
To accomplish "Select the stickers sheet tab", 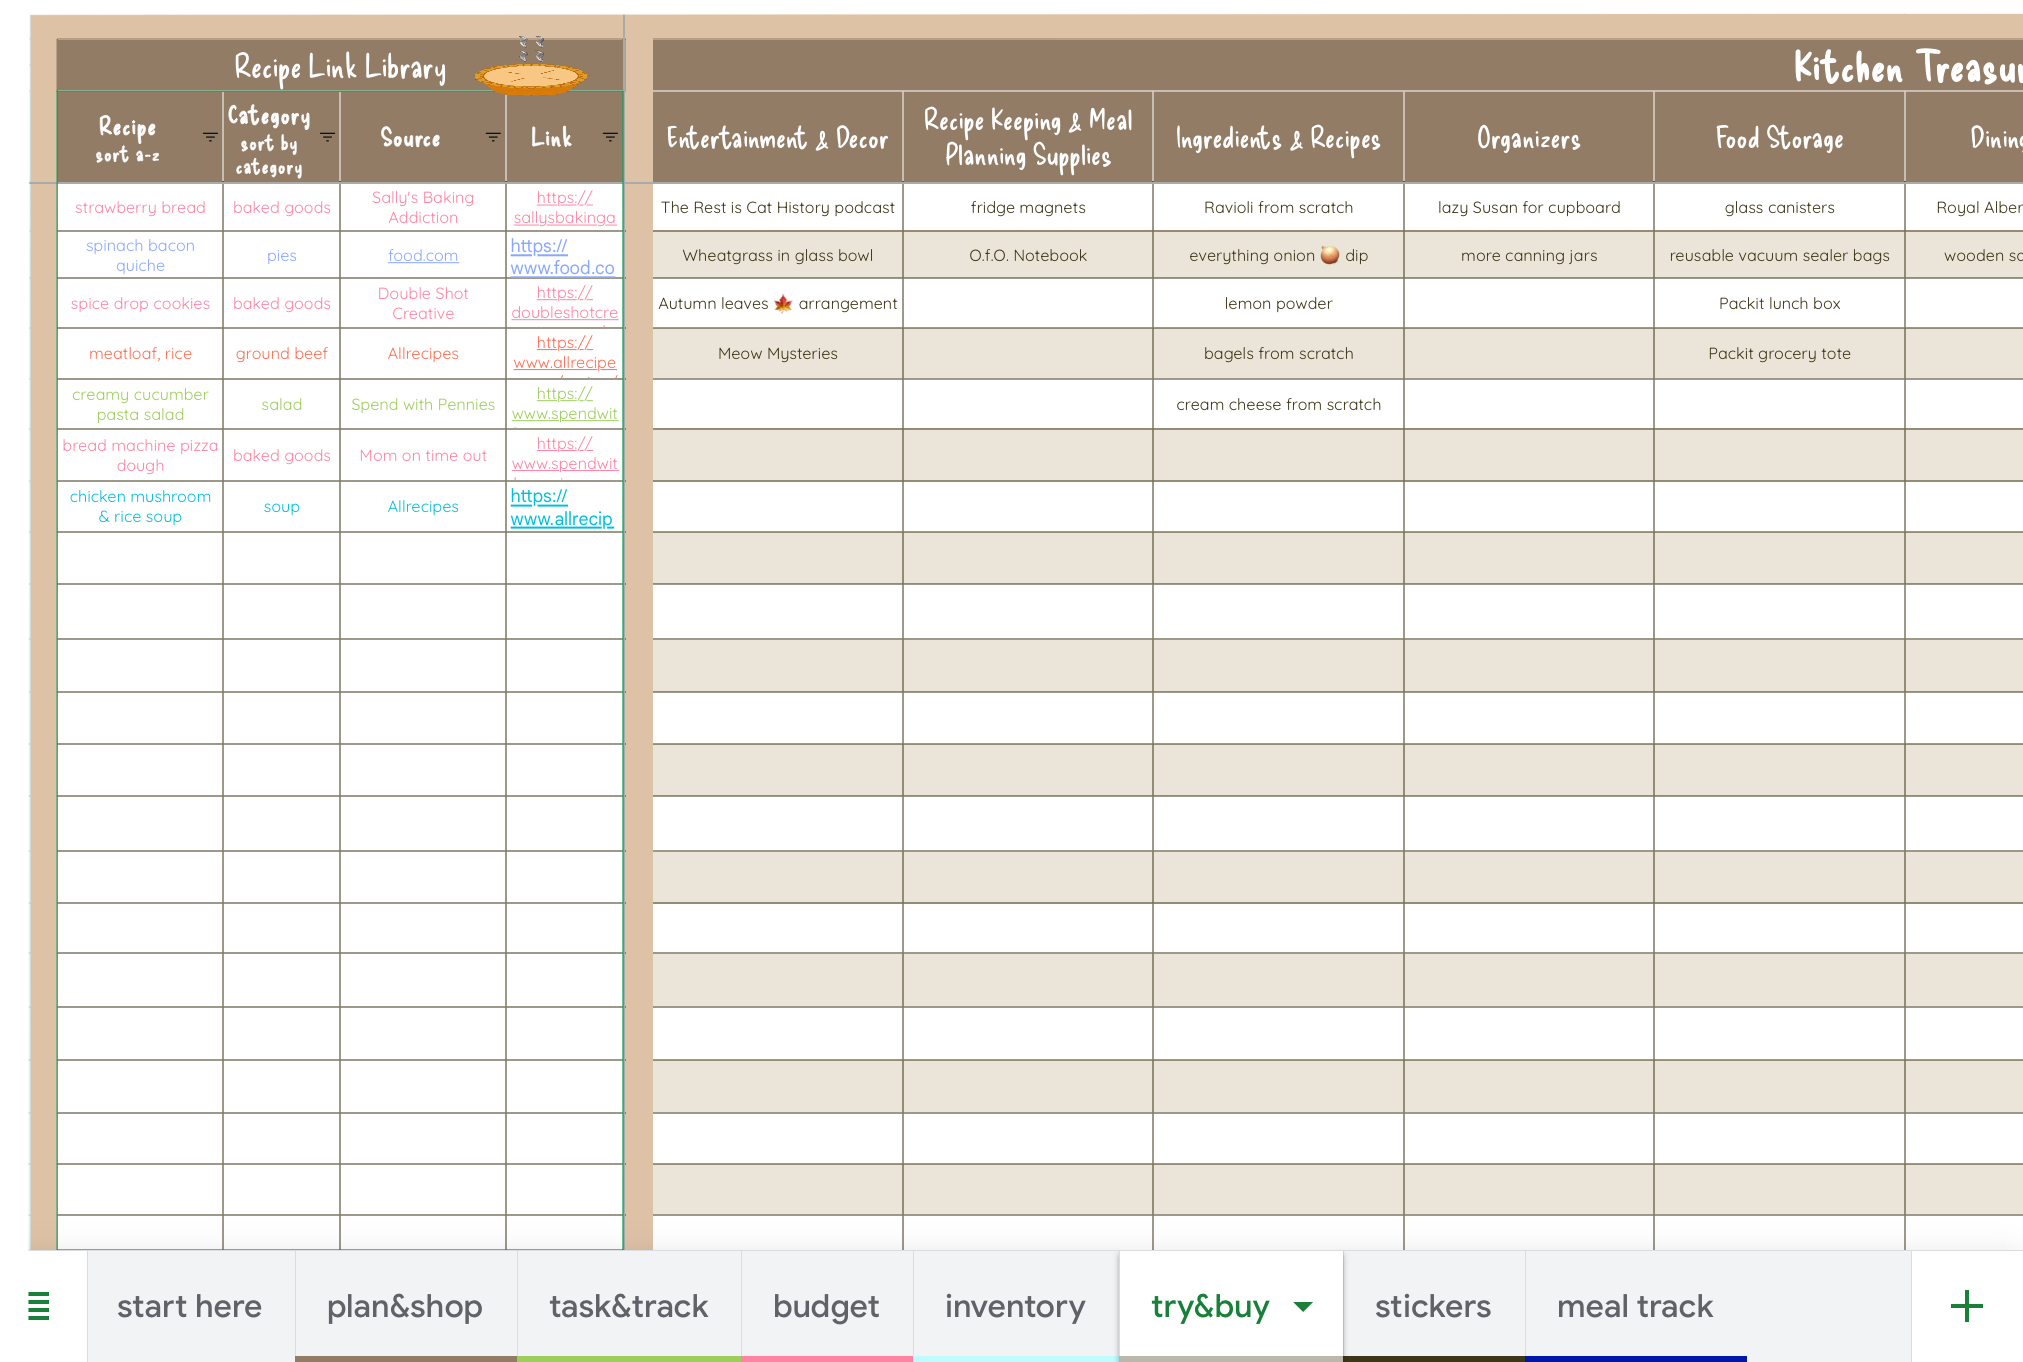I will [1432, 1306].
